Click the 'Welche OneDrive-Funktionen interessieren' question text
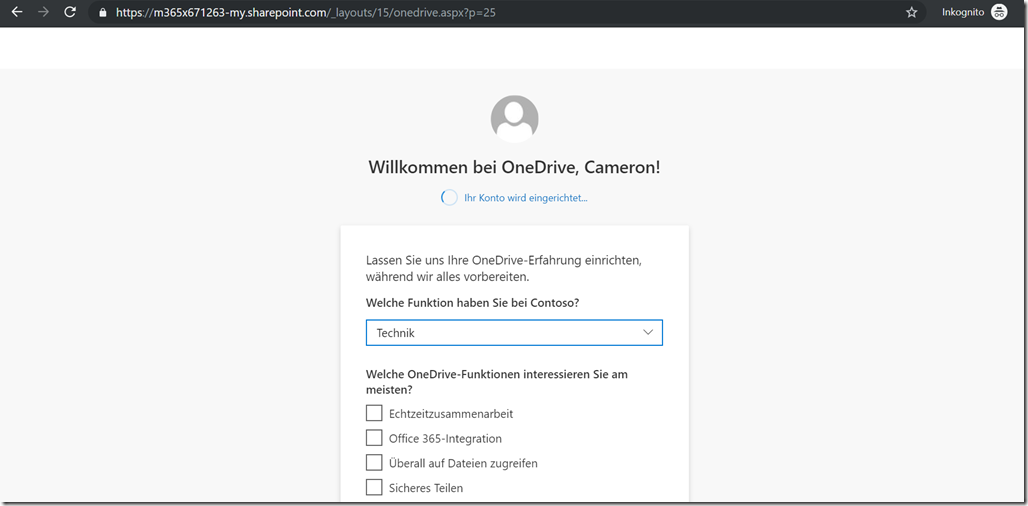 [x=496, y=382]
